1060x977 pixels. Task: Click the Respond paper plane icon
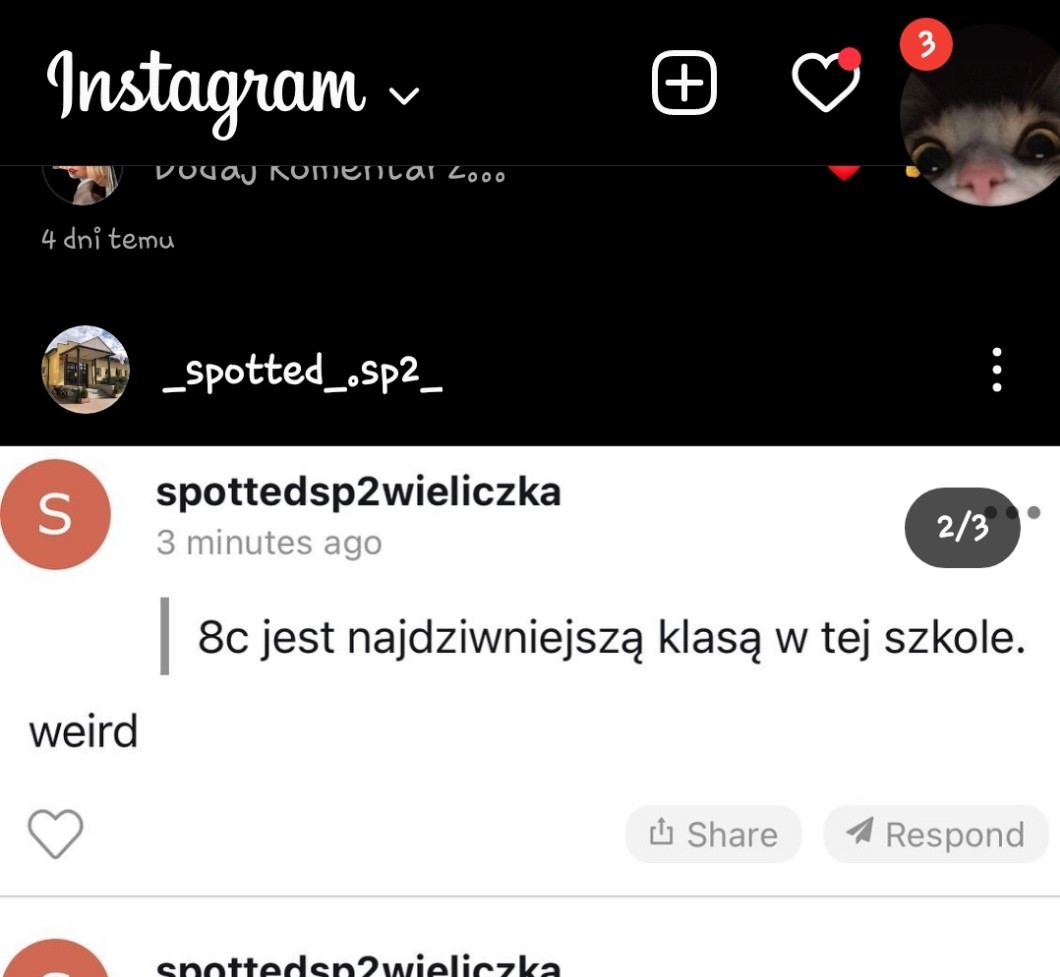[x=860, y=831]
